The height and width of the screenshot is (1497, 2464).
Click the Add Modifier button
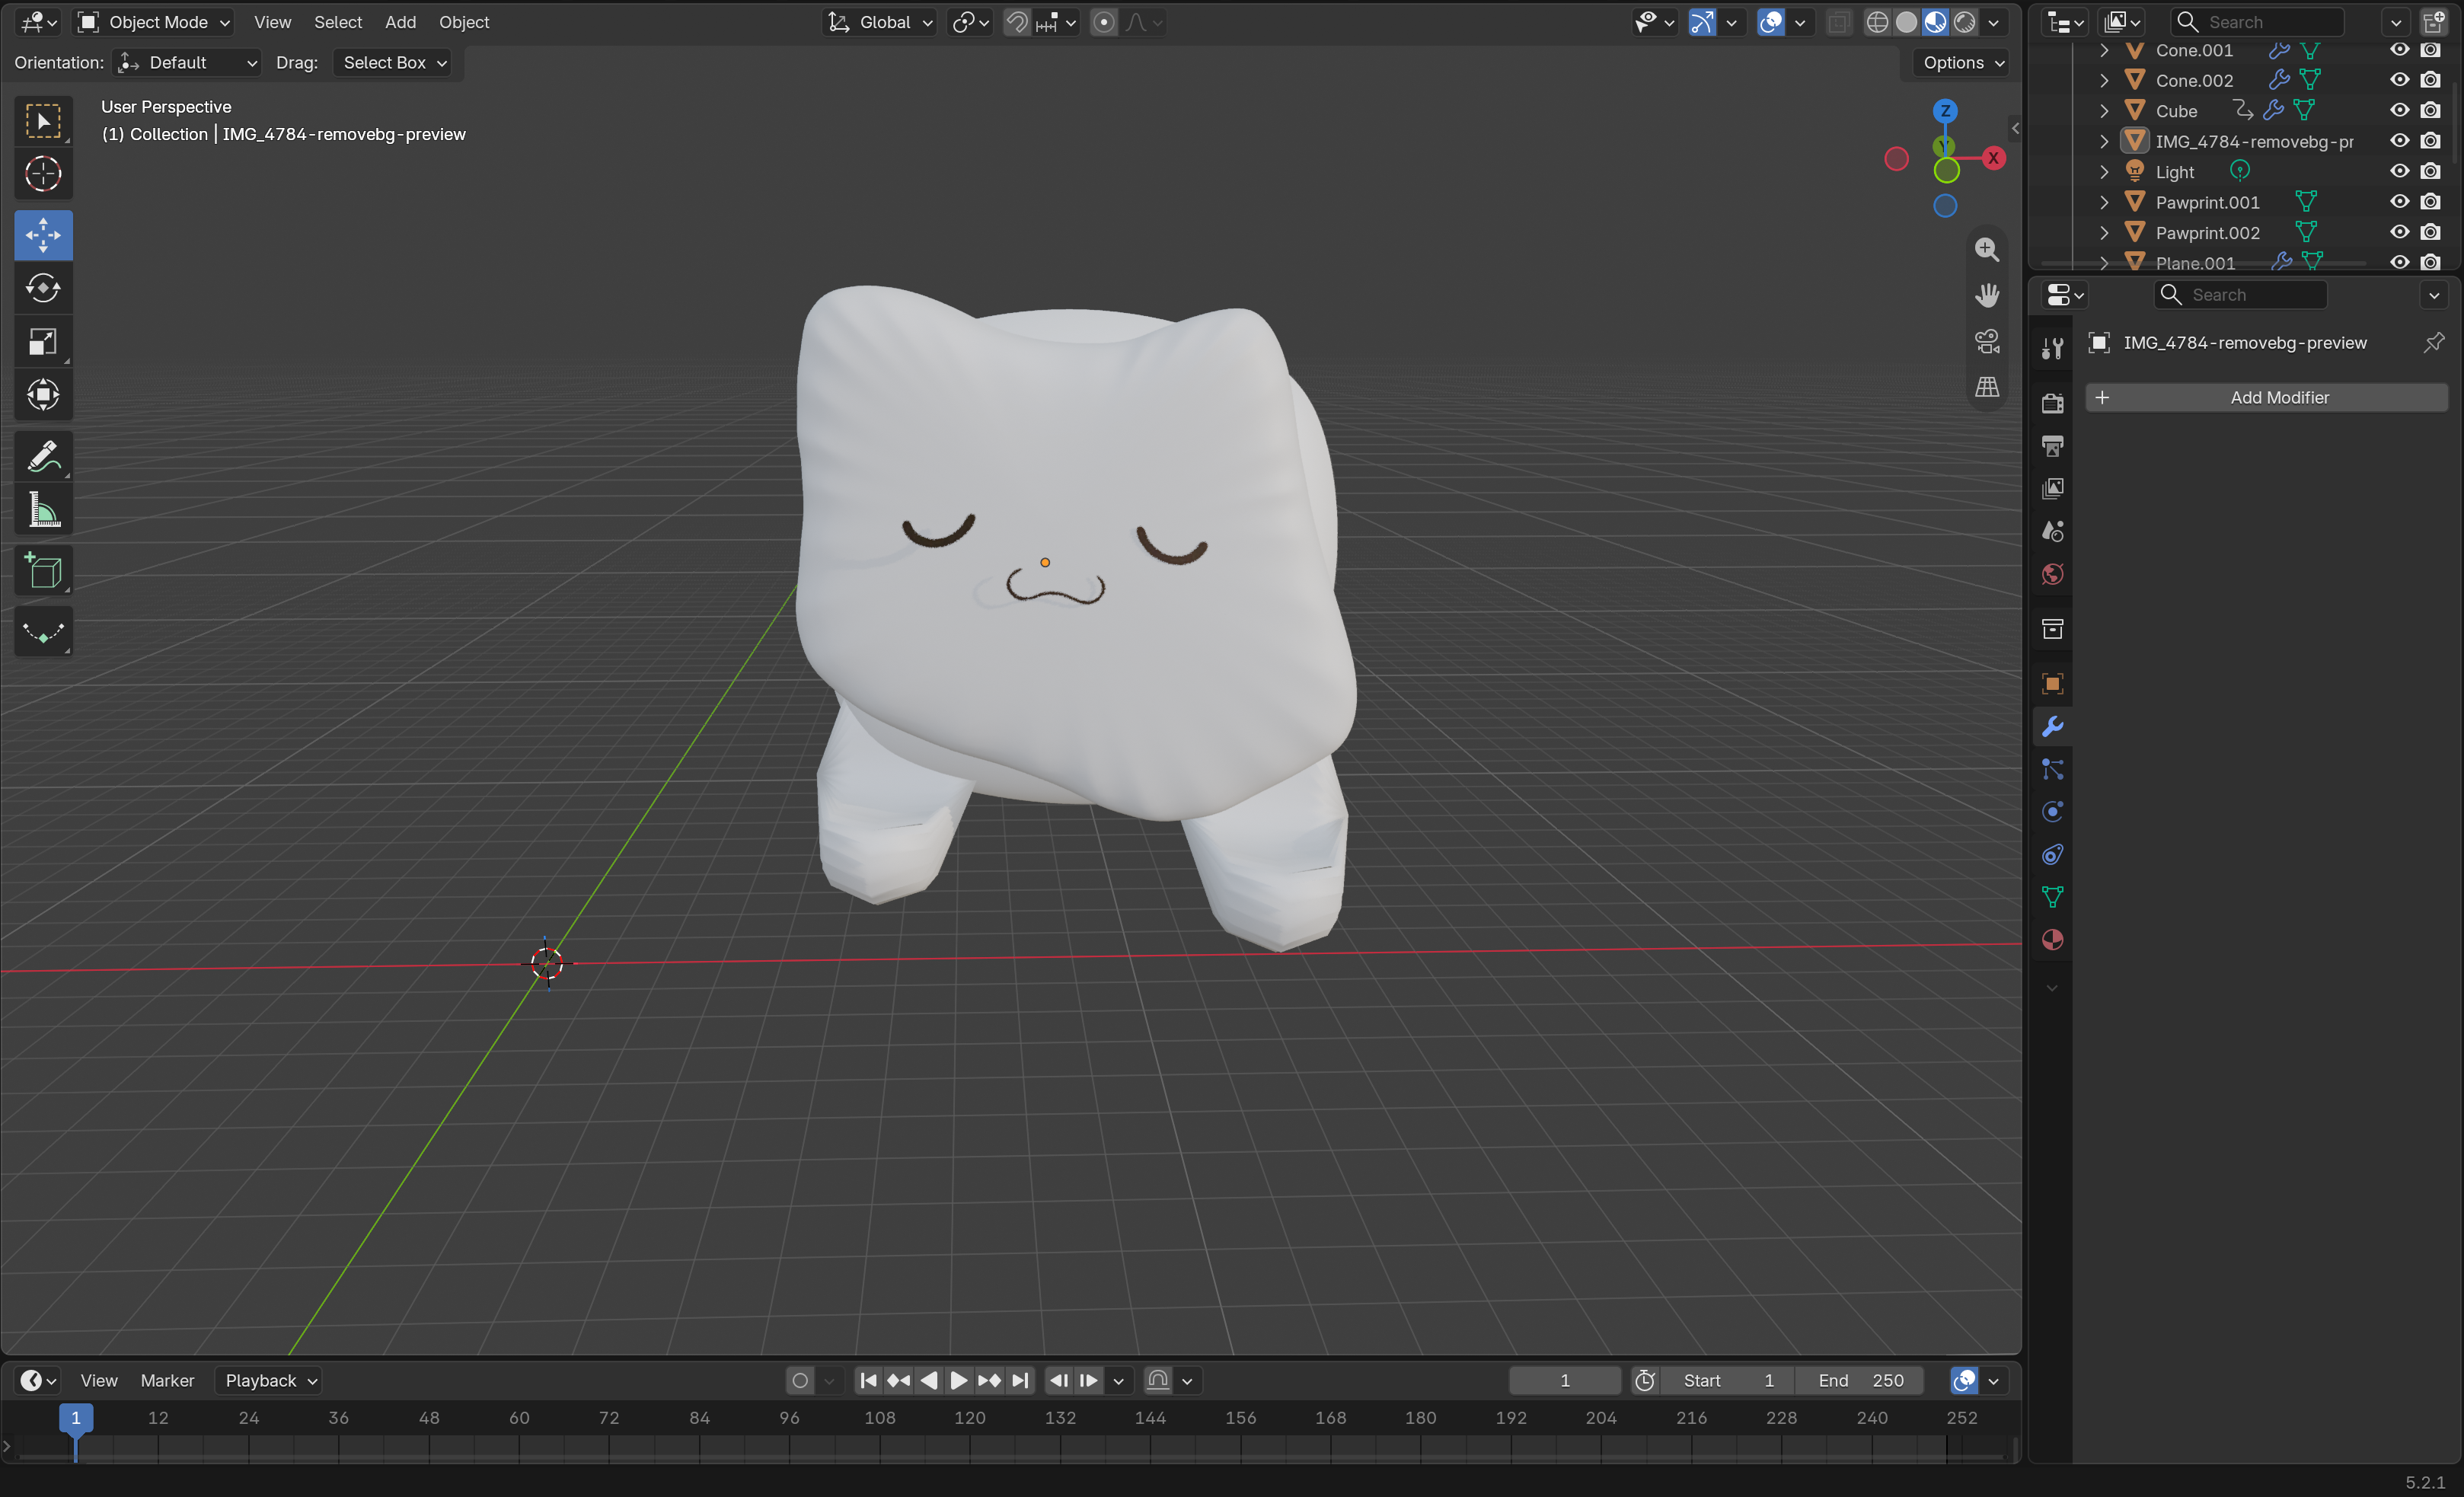point(2266,398)
